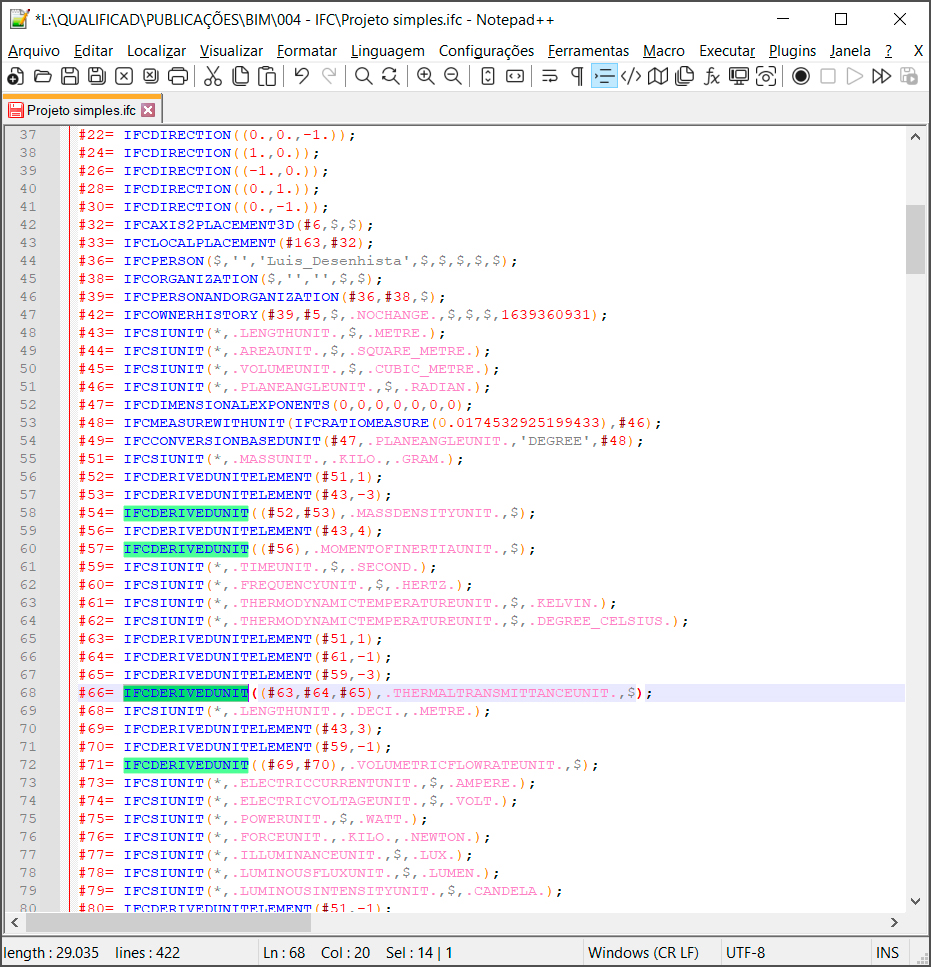Open the Plugins menu
Image resolution: width=931 pixels, height=967 pixels.
click(792, 51)
